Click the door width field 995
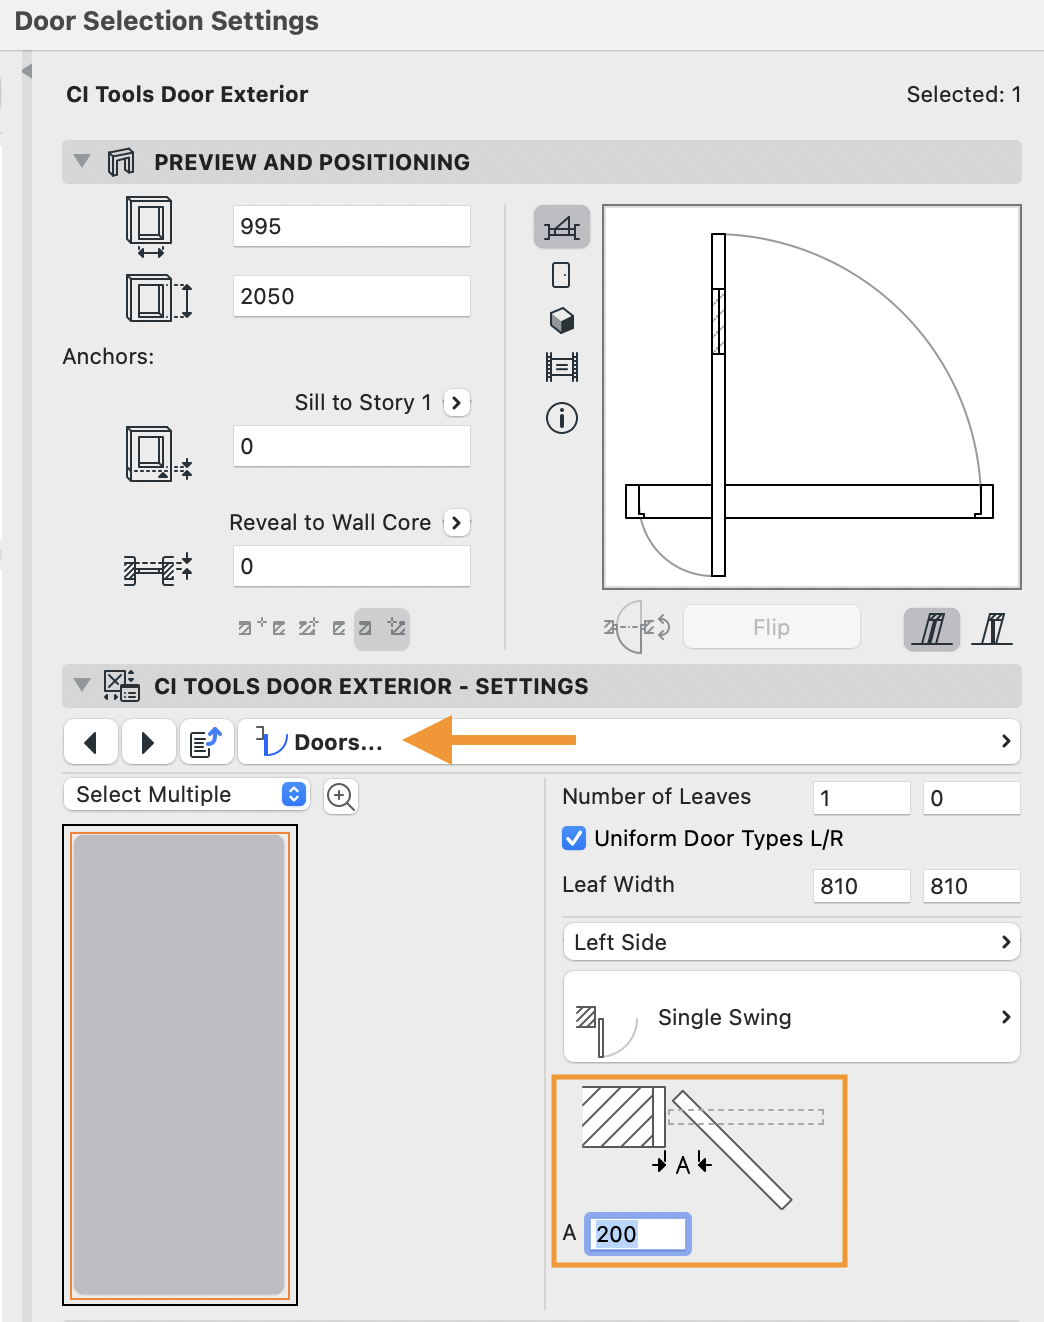 [x=352, y=226]
